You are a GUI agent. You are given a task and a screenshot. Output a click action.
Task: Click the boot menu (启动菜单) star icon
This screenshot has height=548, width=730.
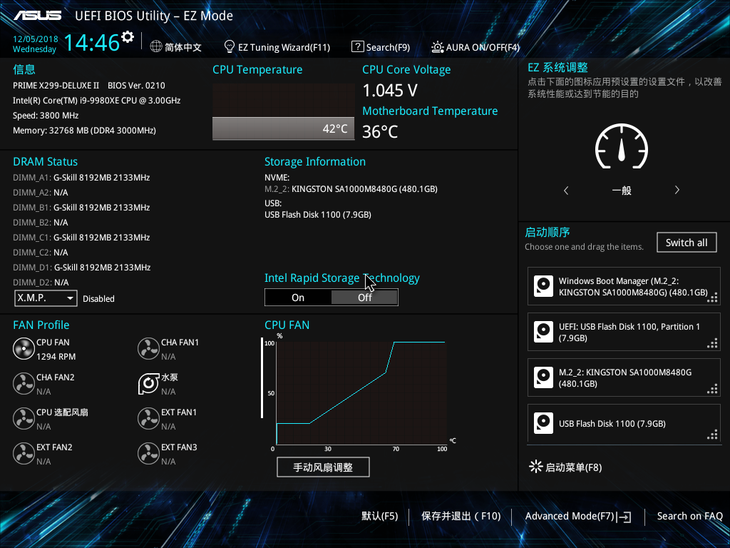click(x=536, y=467)
